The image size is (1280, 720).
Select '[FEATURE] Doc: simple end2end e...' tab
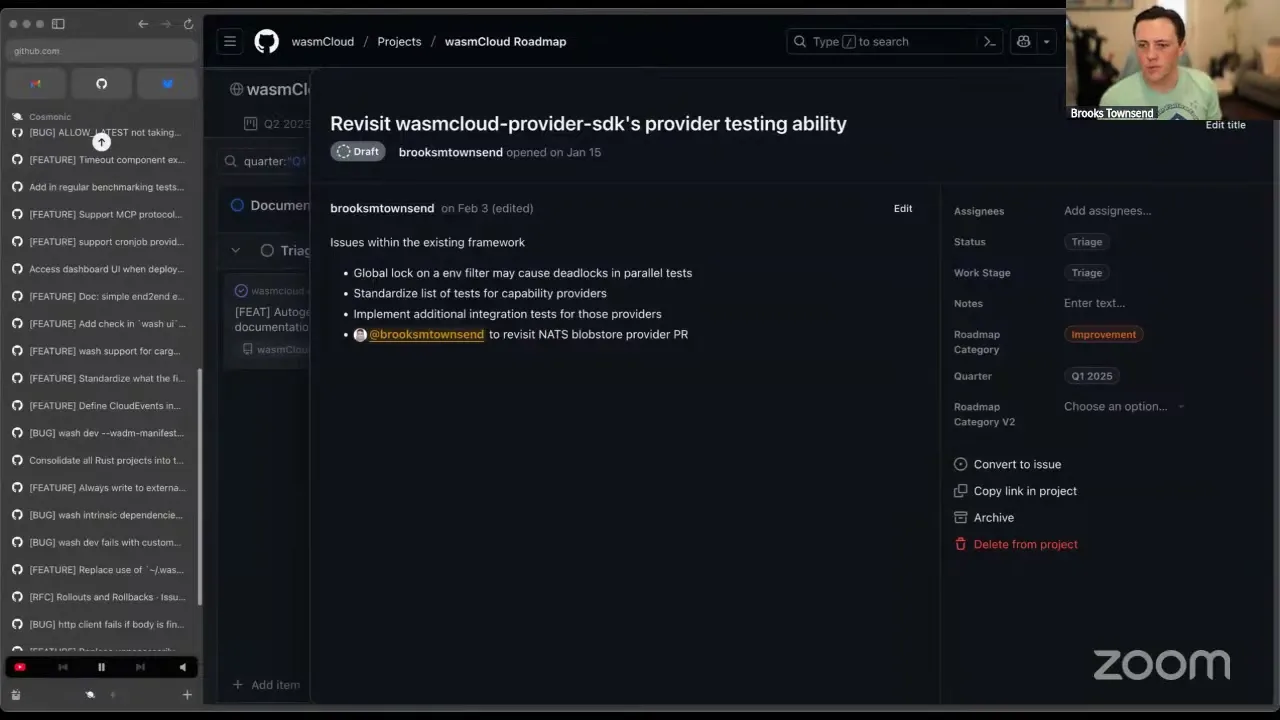(x=100, y=297)
